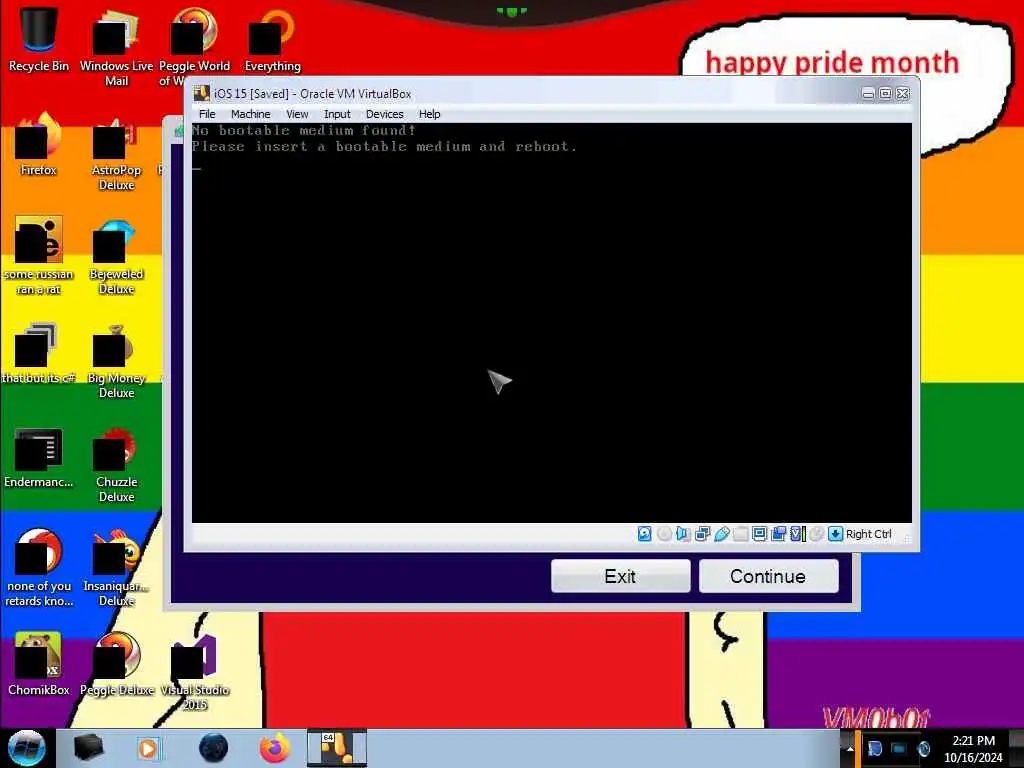
Task: Select the Insaniquarium Deluxe desktop icon
Action: [116, 567]
